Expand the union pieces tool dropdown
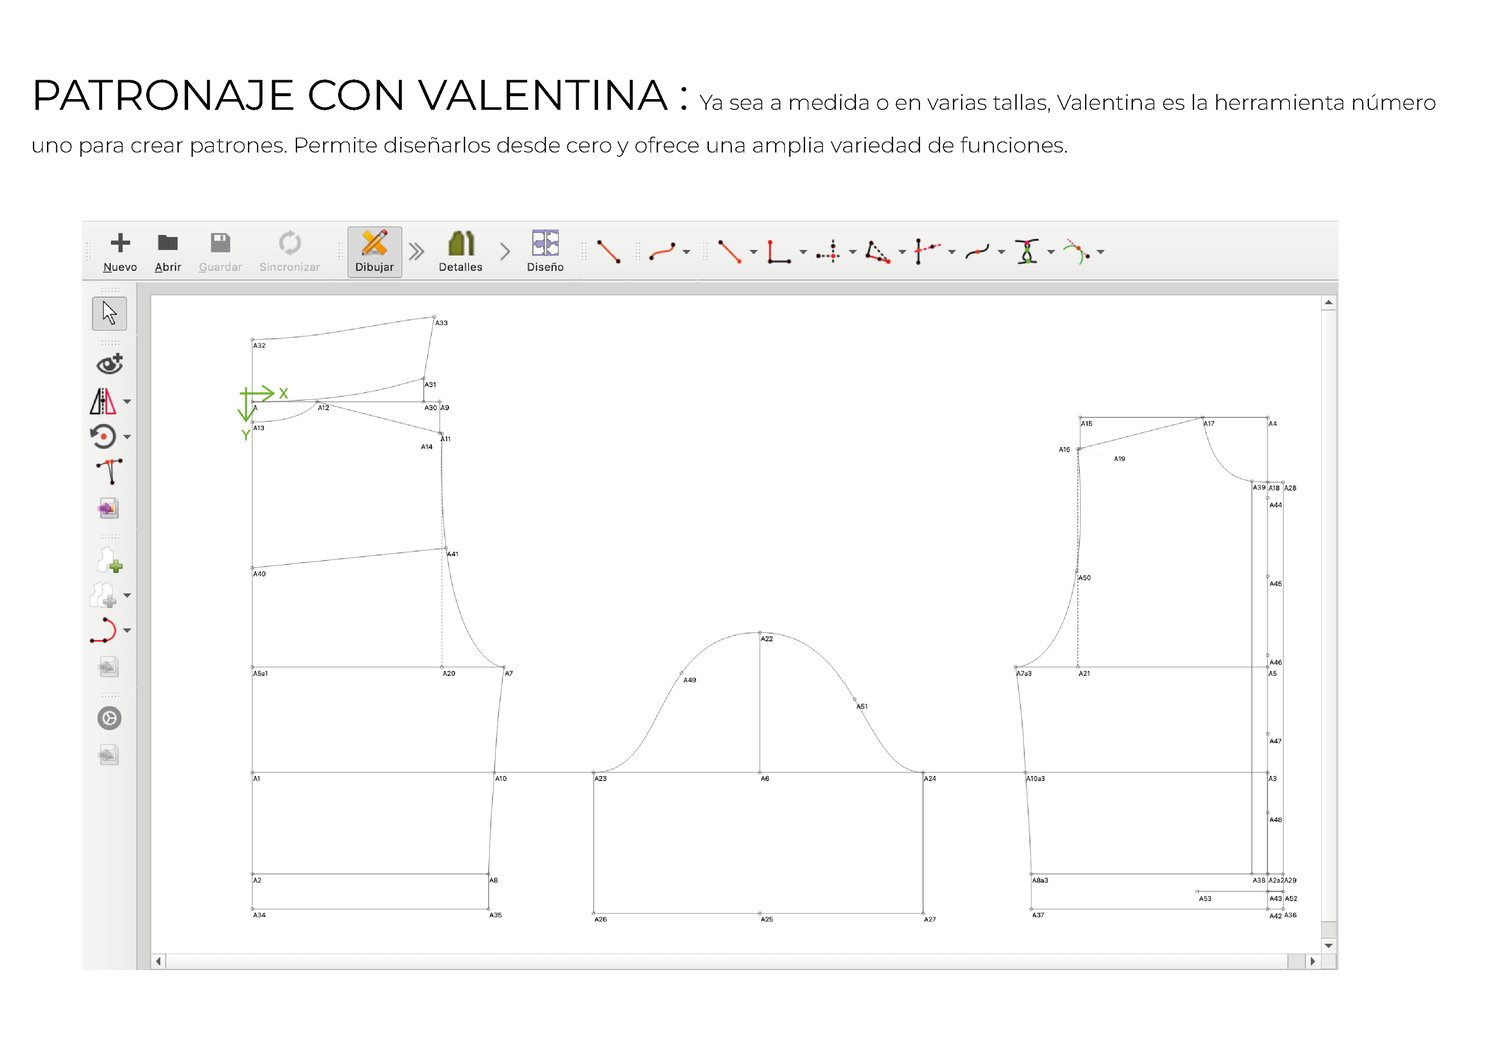 coord(127,596)
